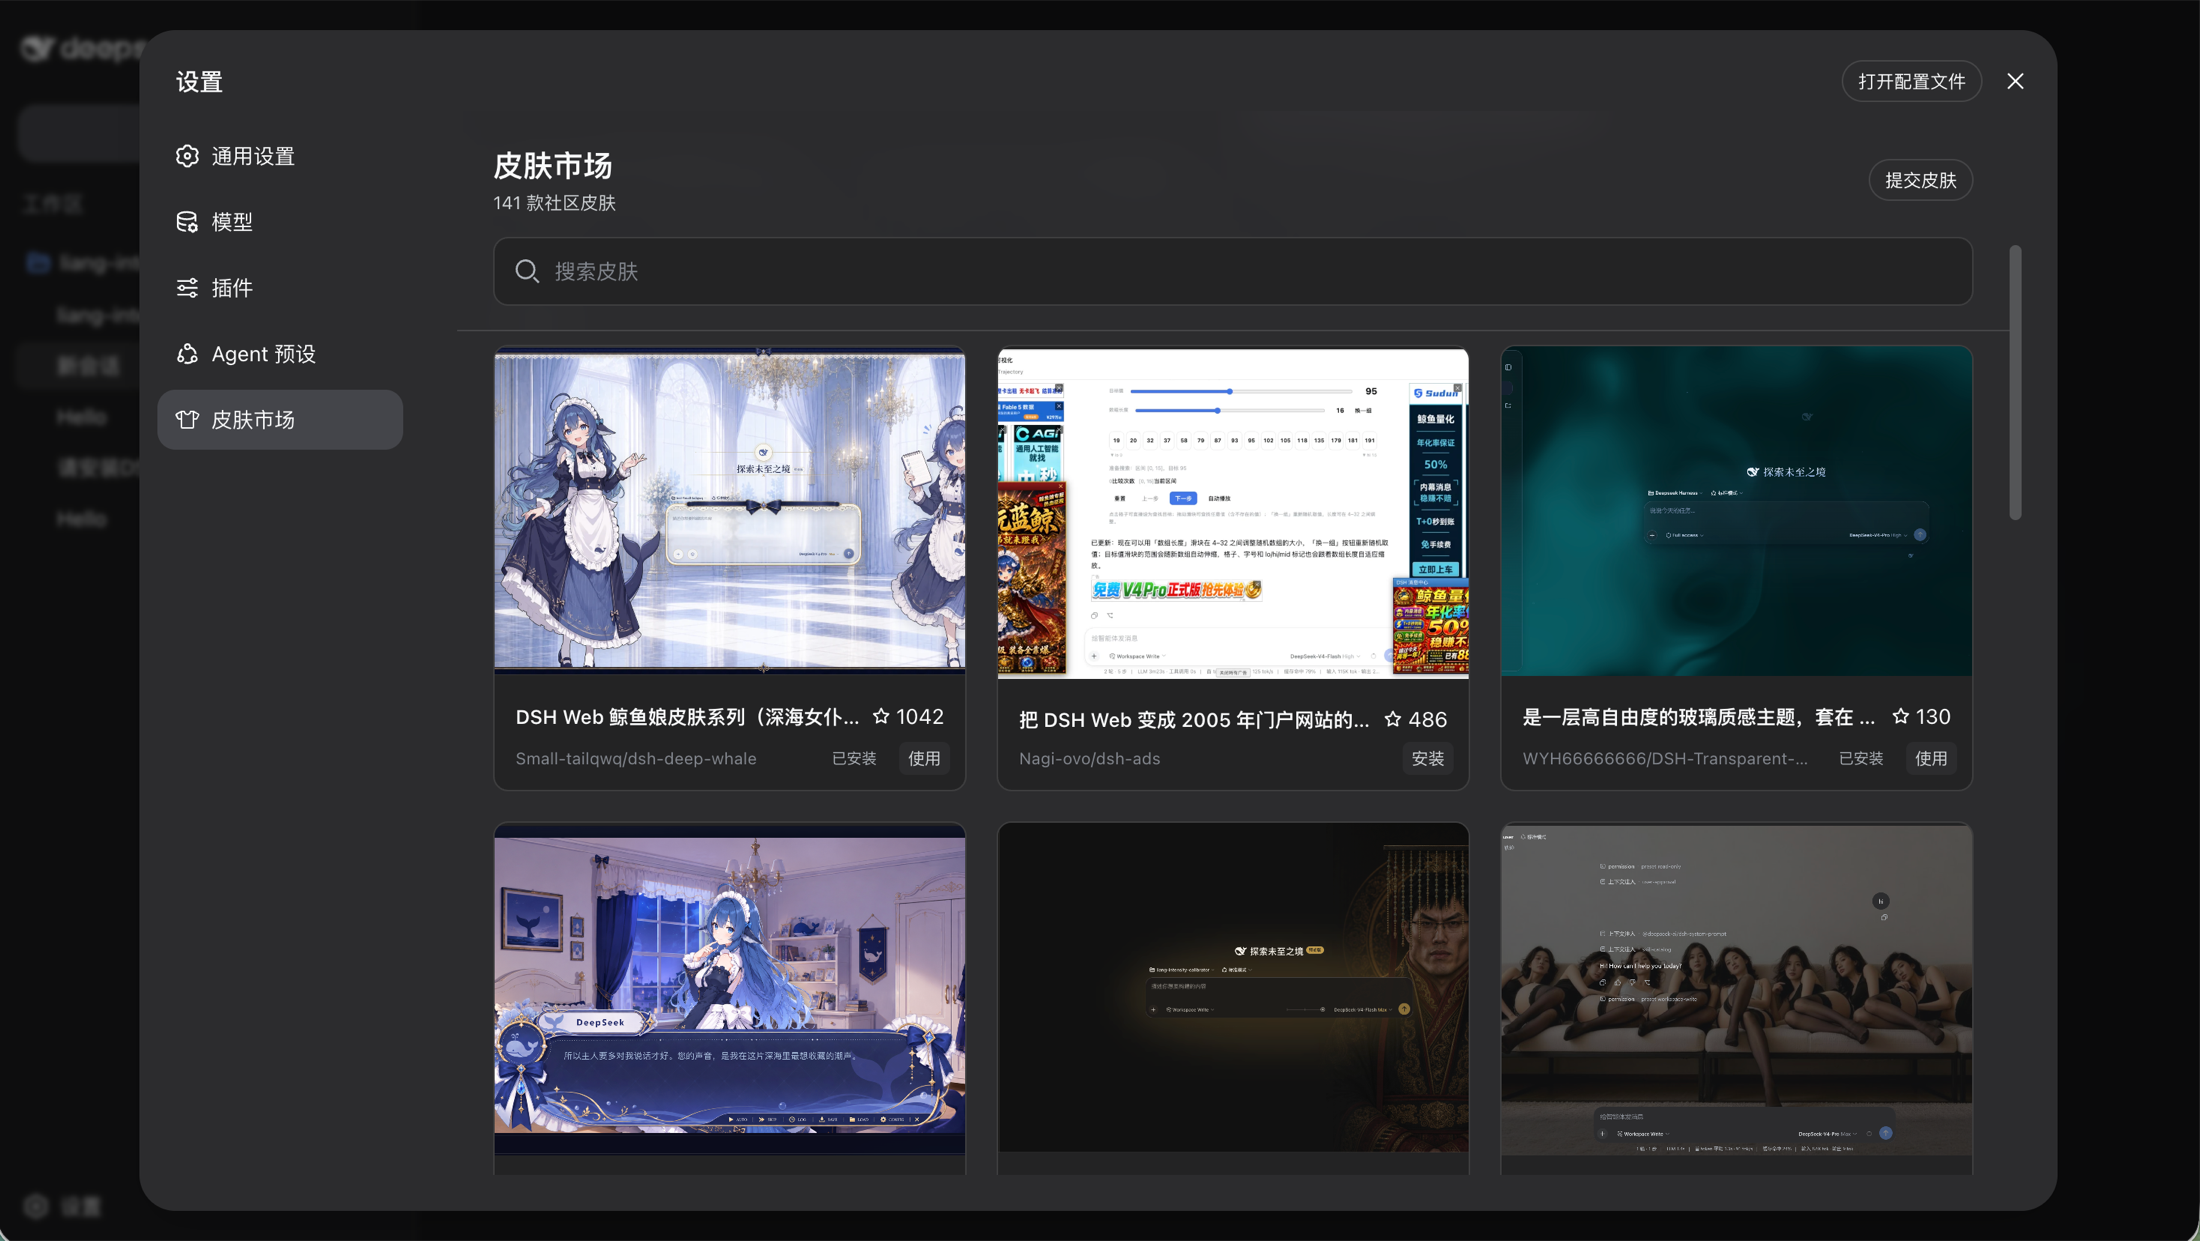Star the 玻璃质感主题 skin with 130 stars
Image resolution: width=2200 pixels, height=1241 pixels.
[1900, 716]
